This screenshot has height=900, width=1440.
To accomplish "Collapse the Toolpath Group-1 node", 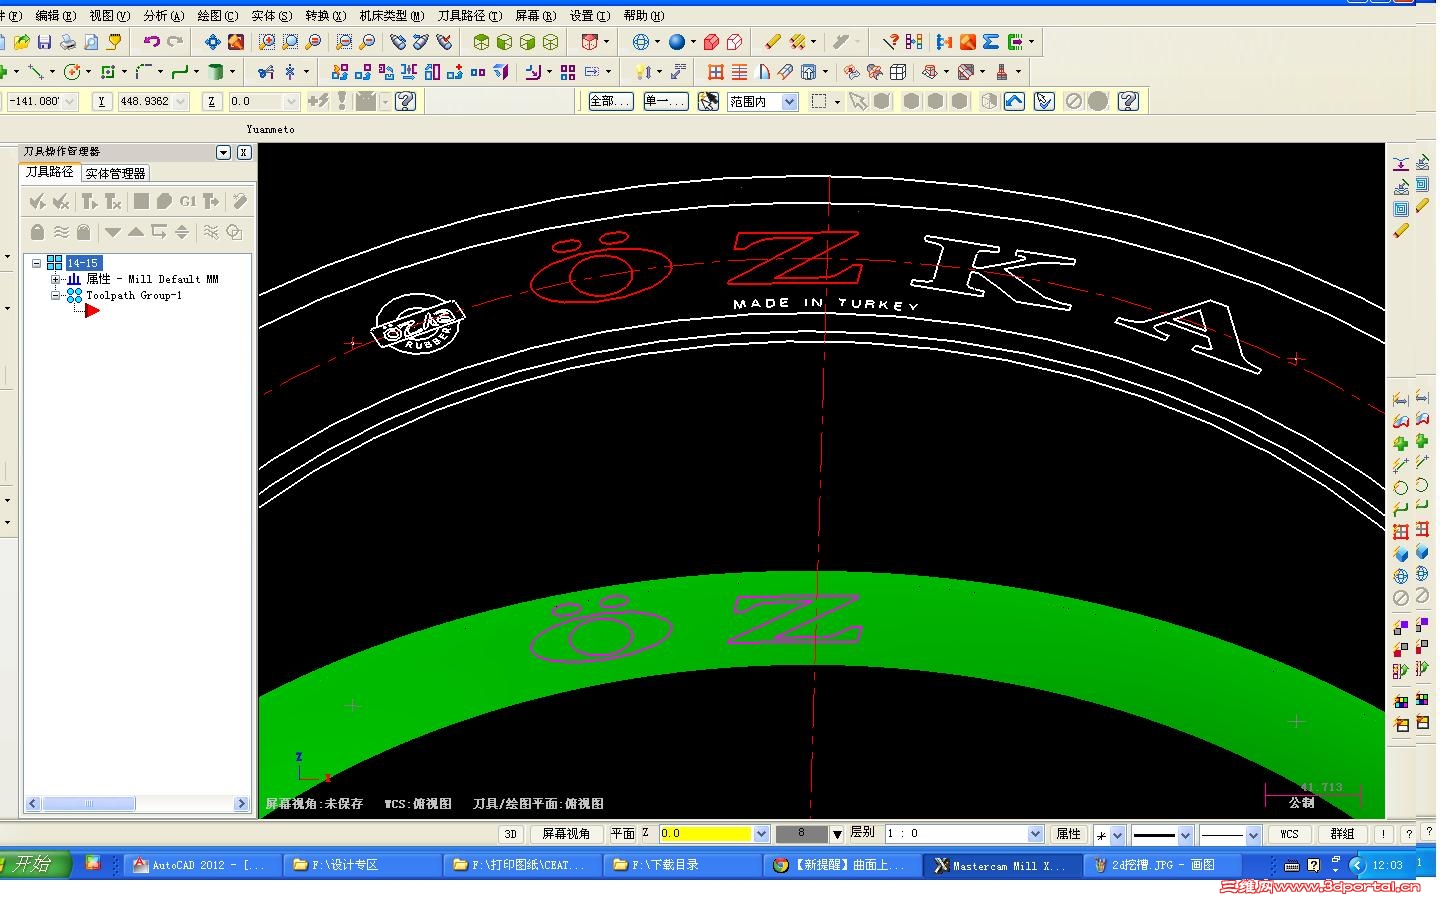I will 56,295.
